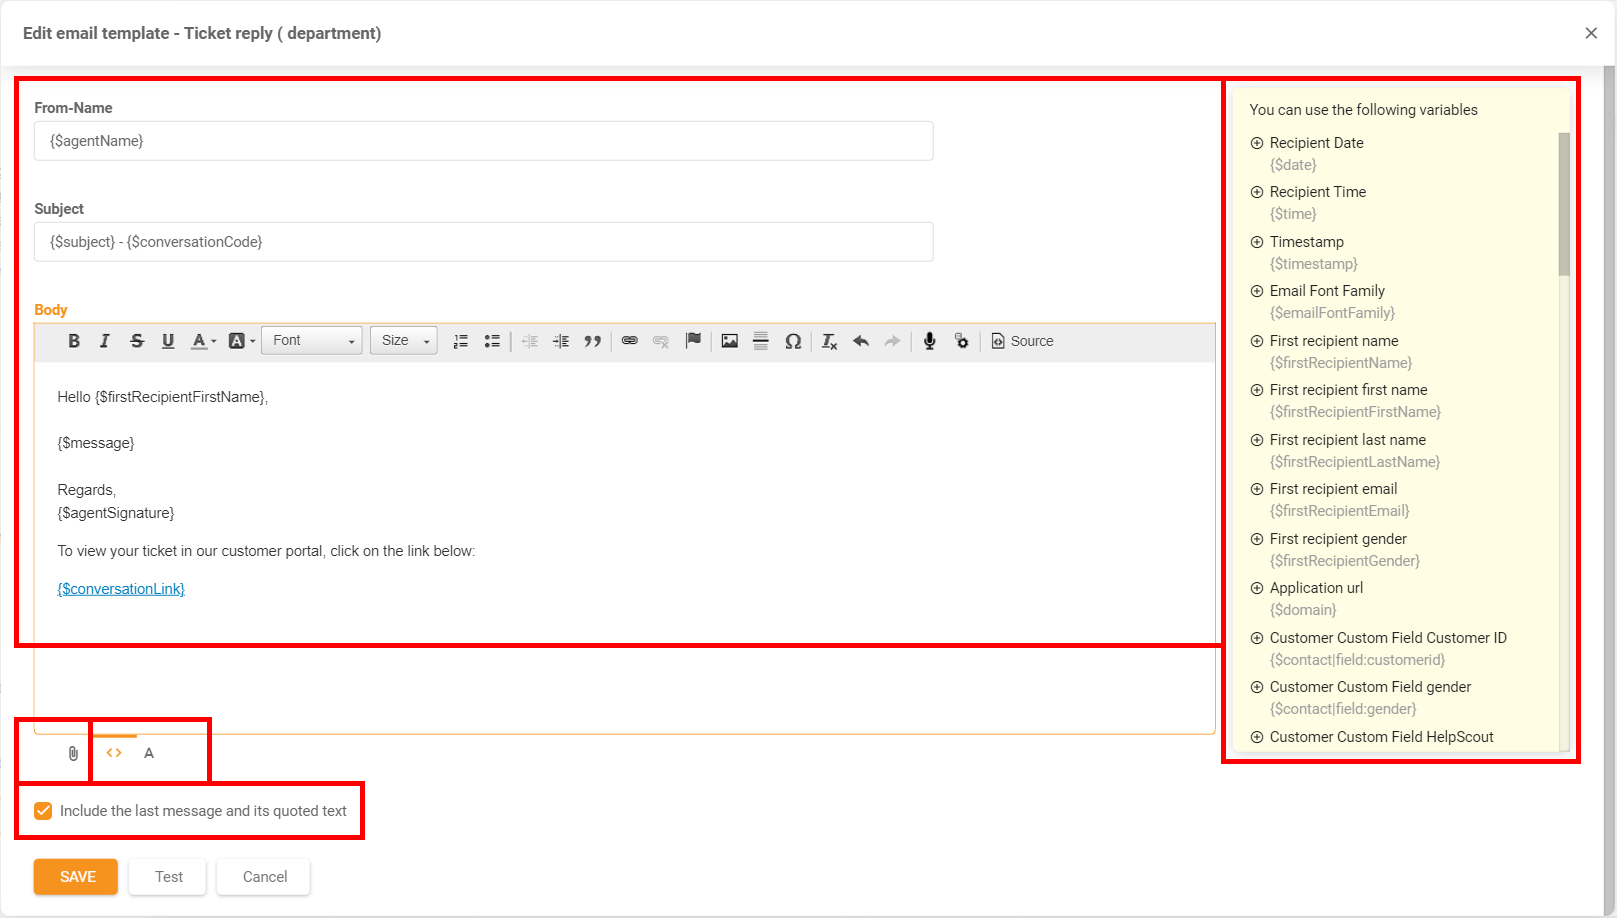The image size is (1617, 918).
Task: Insert an image into the body
Action: pos(729,341)
